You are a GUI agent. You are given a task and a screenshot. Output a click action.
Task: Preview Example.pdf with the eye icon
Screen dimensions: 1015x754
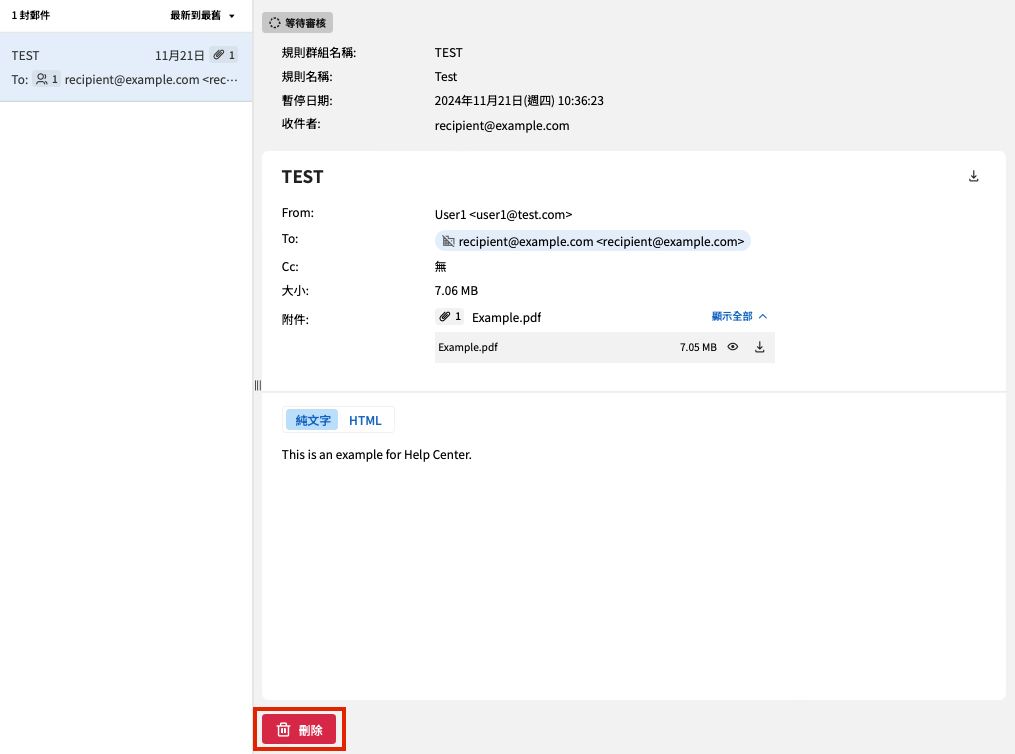point(733,347)
